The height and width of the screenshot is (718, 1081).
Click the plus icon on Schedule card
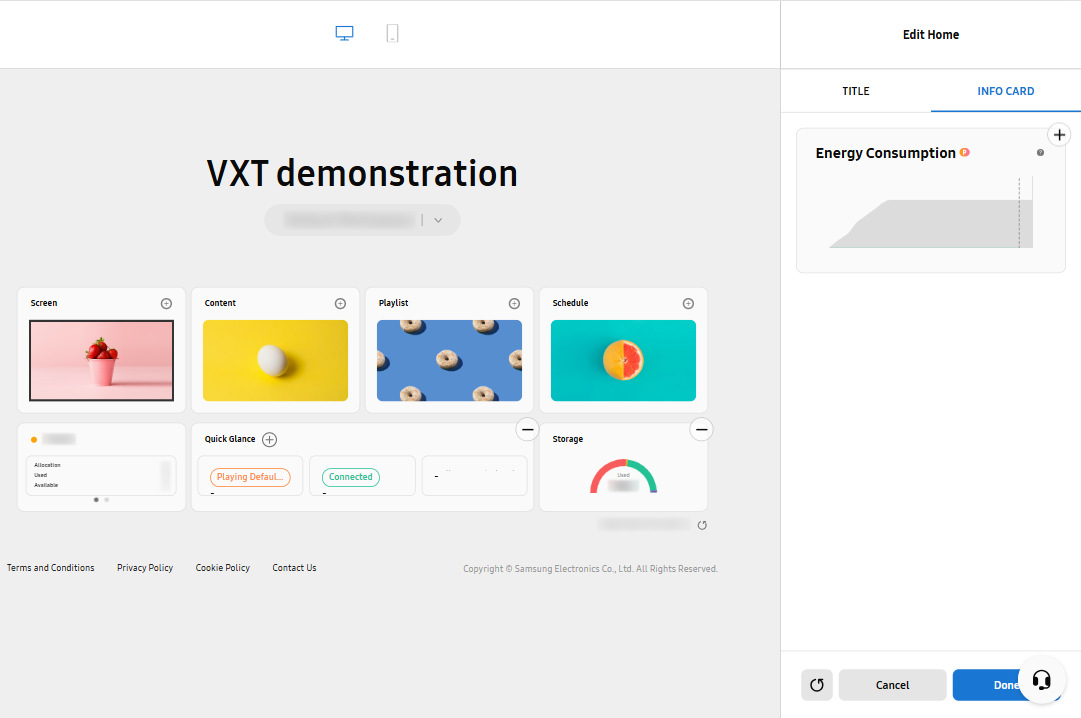pos(688,303)
